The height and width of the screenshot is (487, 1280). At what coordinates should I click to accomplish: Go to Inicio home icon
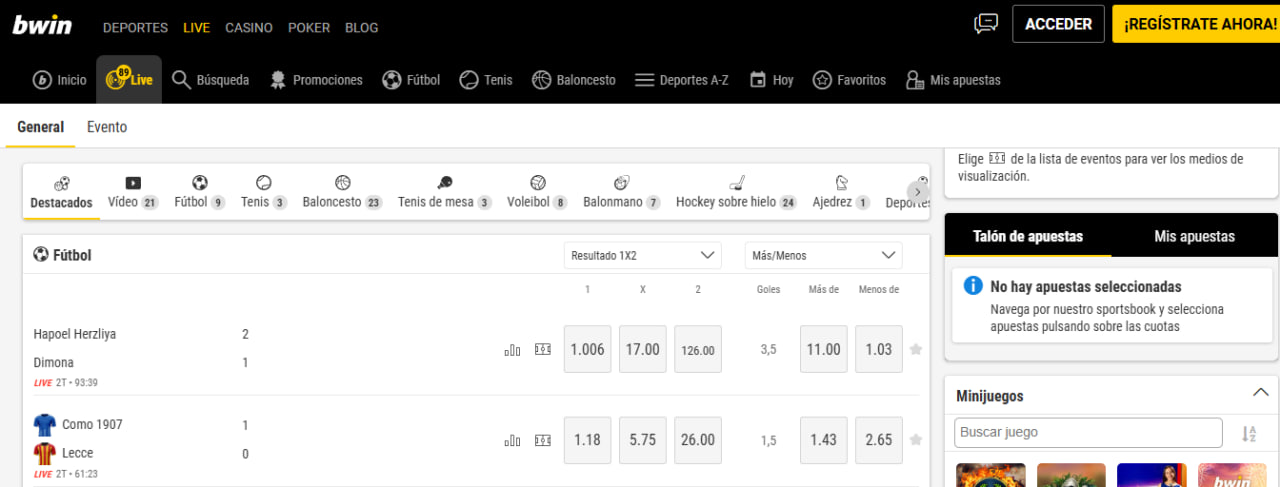click(60, 80)
